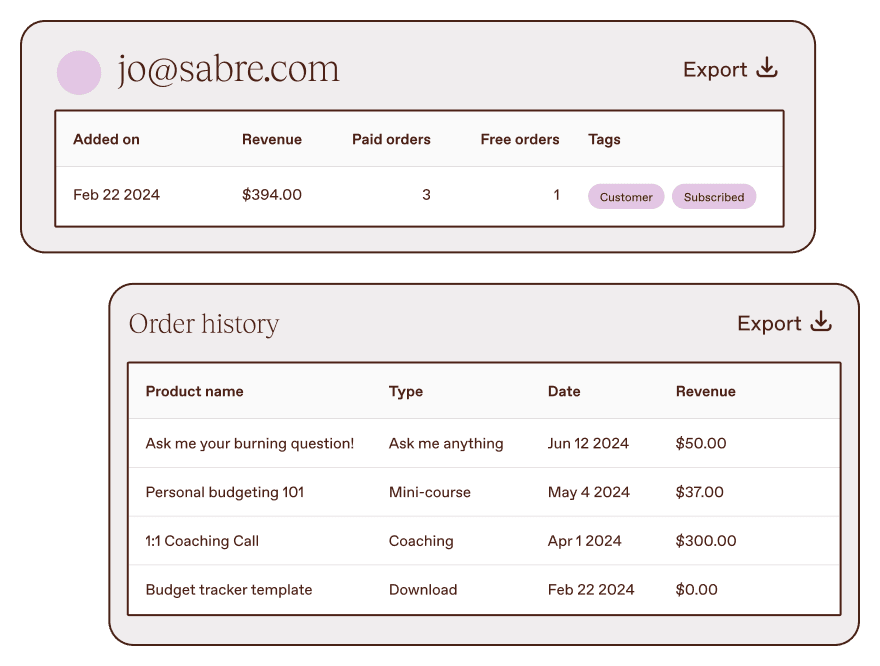Select the Subscribed tag
Screen dimensions: 880x666
713,197
